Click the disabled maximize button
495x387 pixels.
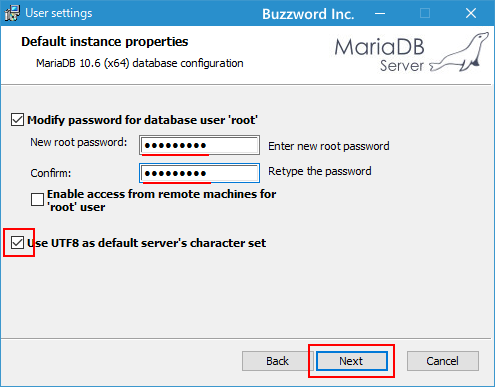425,13
